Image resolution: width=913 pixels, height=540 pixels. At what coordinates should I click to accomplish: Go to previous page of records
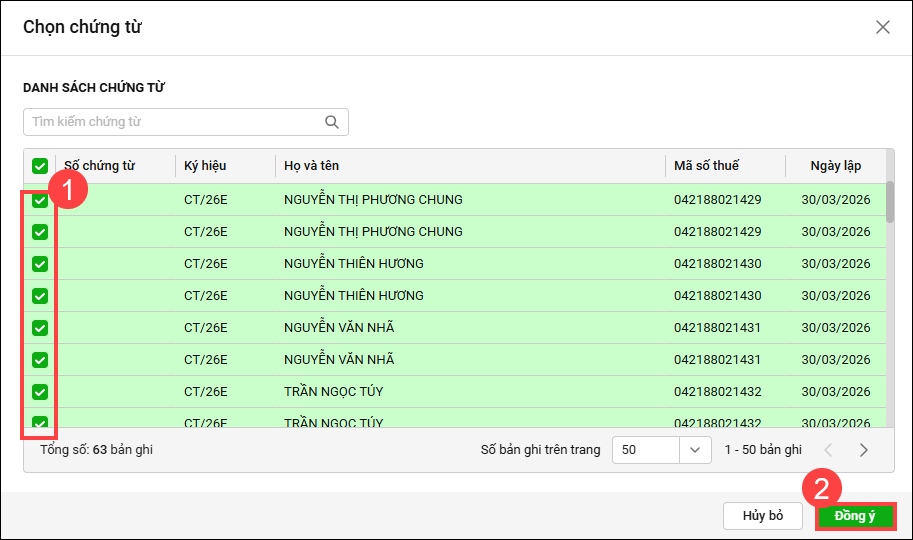pyautogui.click(x=828, y=450)
